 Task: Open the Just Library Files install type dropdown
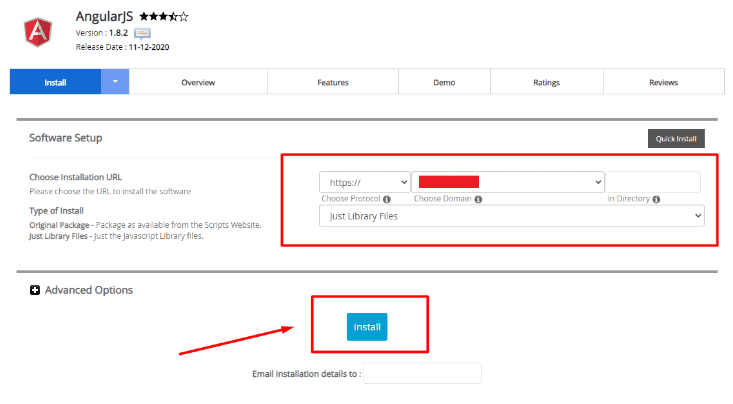511,216
